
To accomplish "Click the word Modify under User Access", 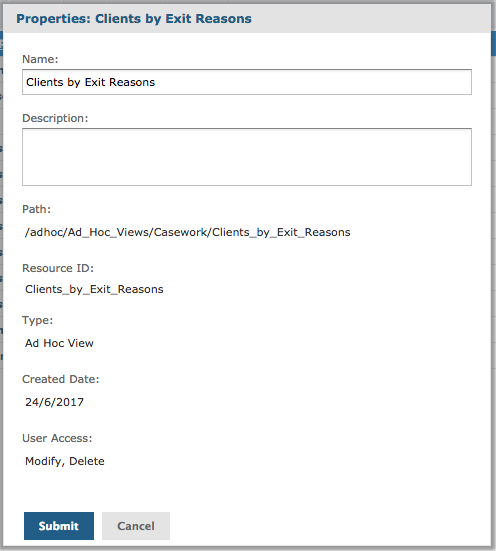I will 44,461.
